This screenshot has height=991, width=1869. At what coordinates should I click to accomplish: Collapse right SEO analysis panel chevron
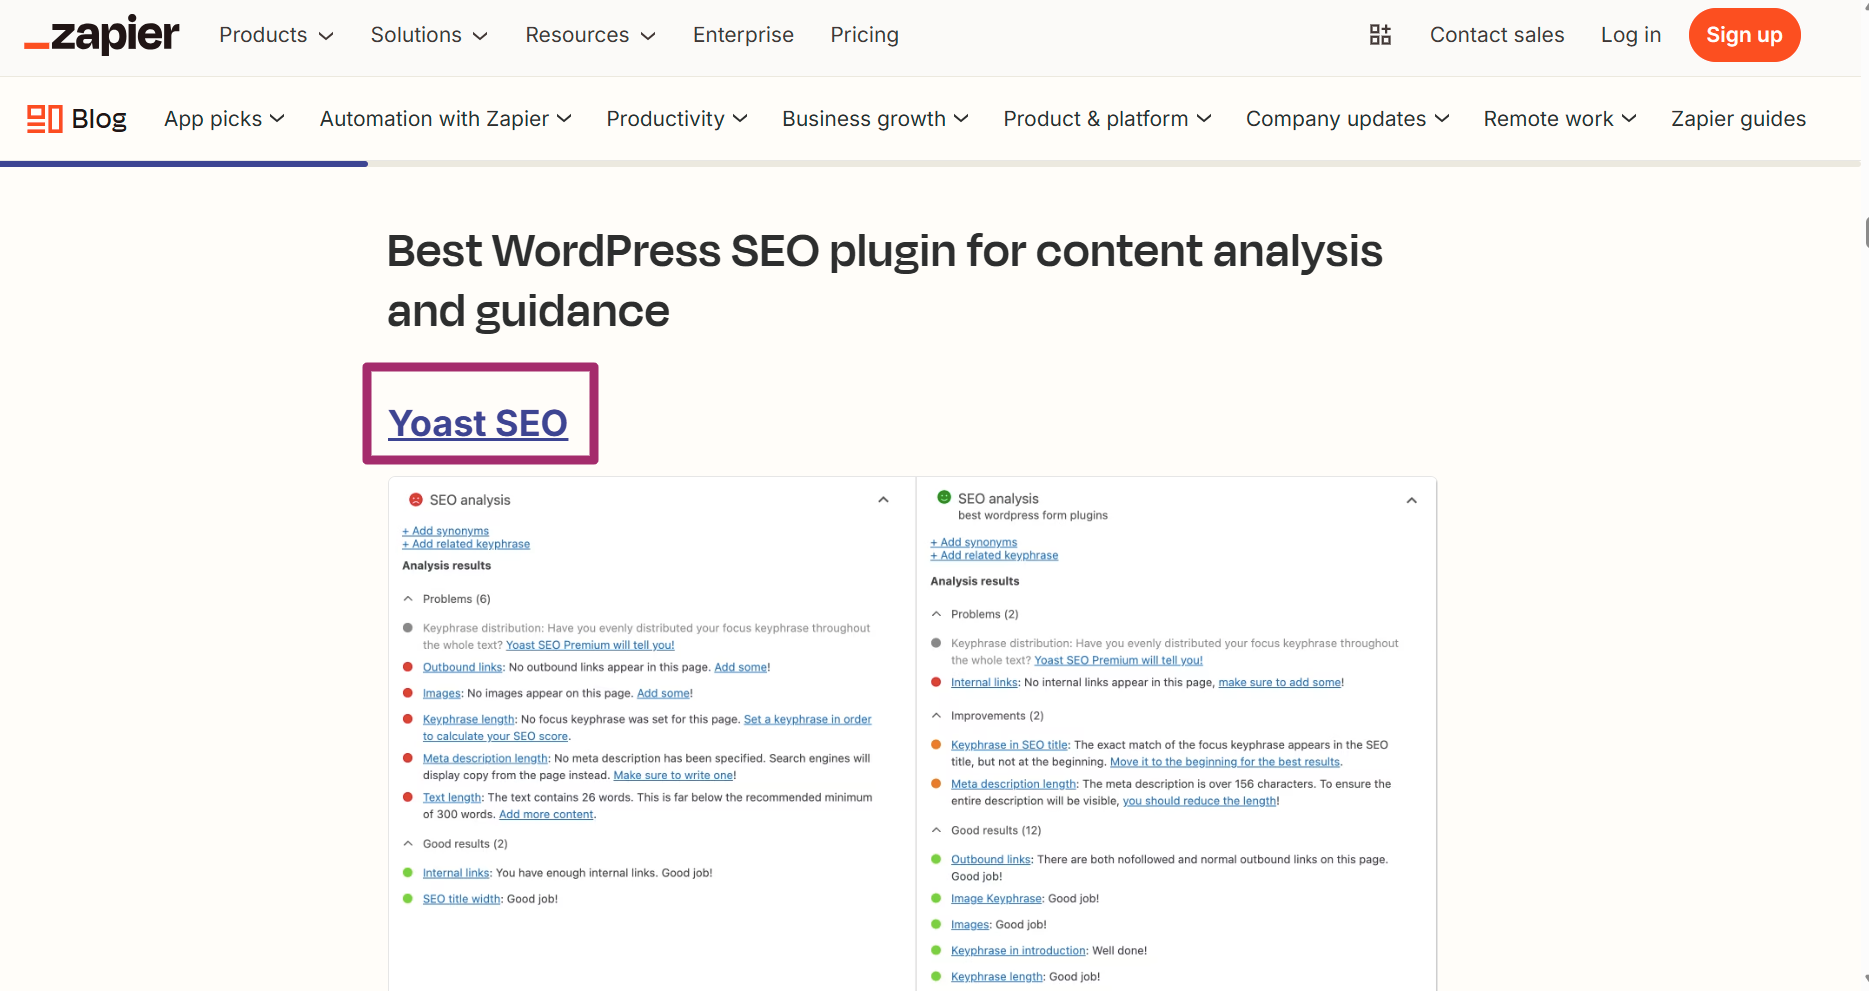click(1411, 500)
